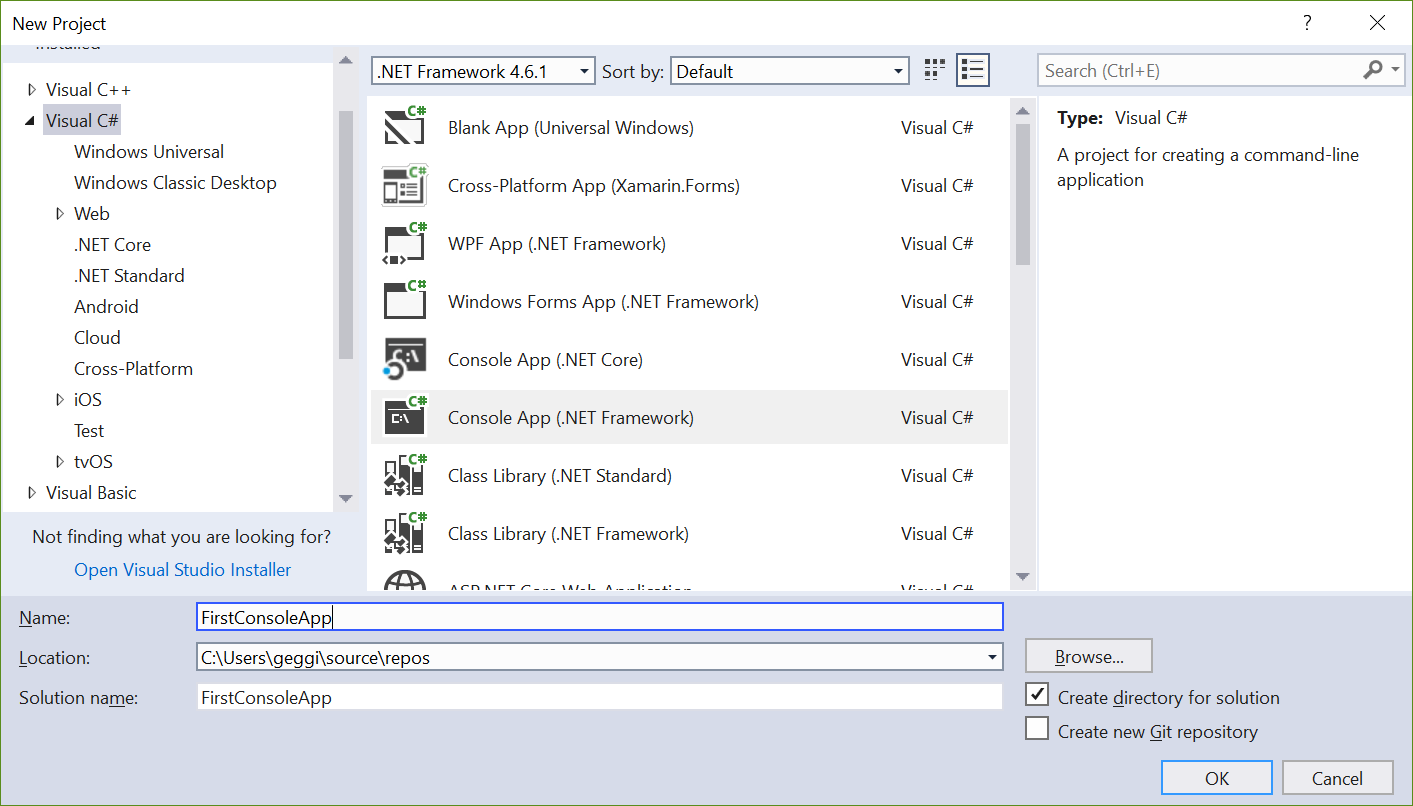Select Console App (.NET Core) name text
Viewport: 1413px width, 806px height.
tap(545, 360)
